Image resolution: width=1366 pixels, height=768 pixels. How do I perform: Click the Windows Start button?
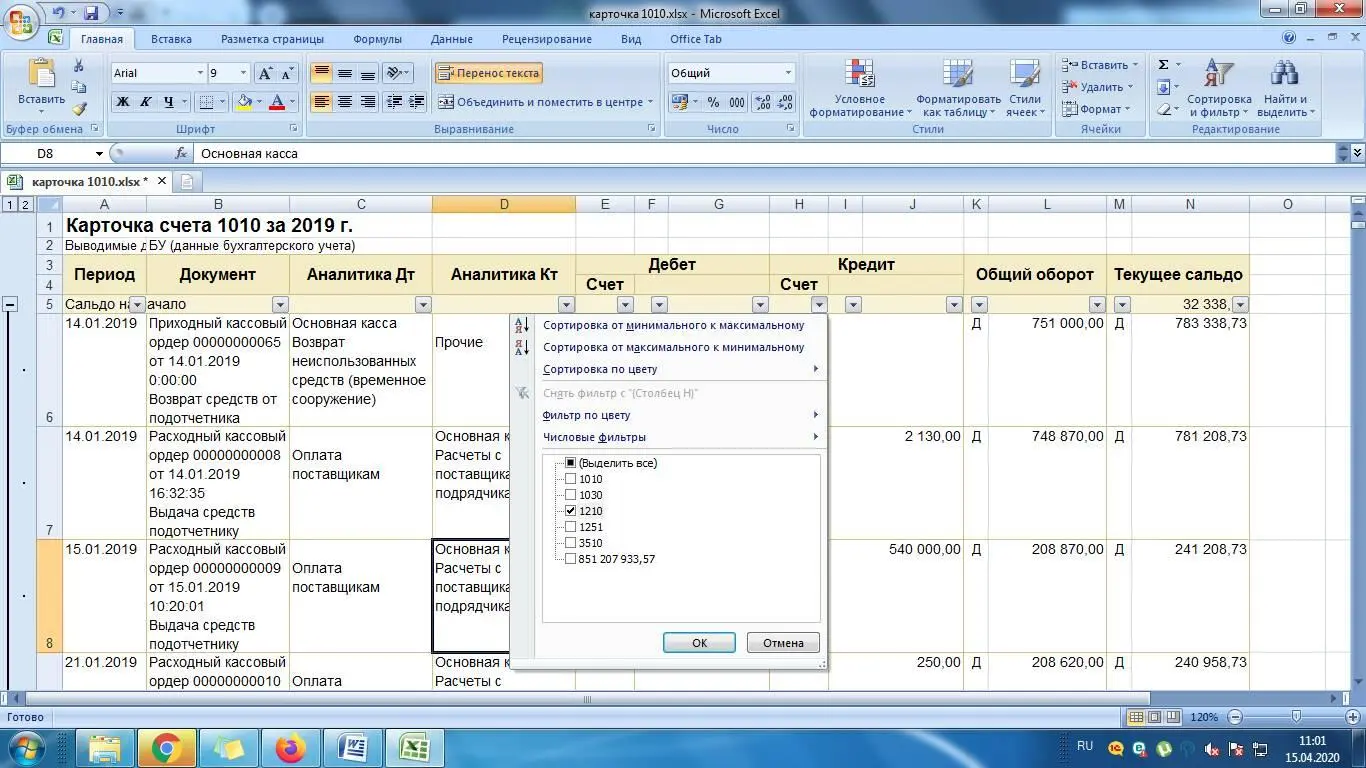coord(24,747)
